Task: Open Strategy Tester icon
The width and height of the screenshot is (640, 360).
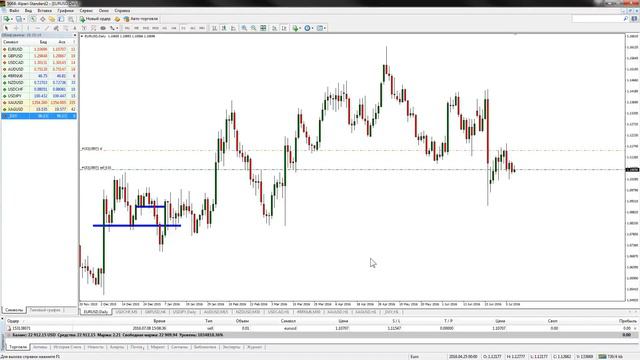Action: tap(71, 19)
